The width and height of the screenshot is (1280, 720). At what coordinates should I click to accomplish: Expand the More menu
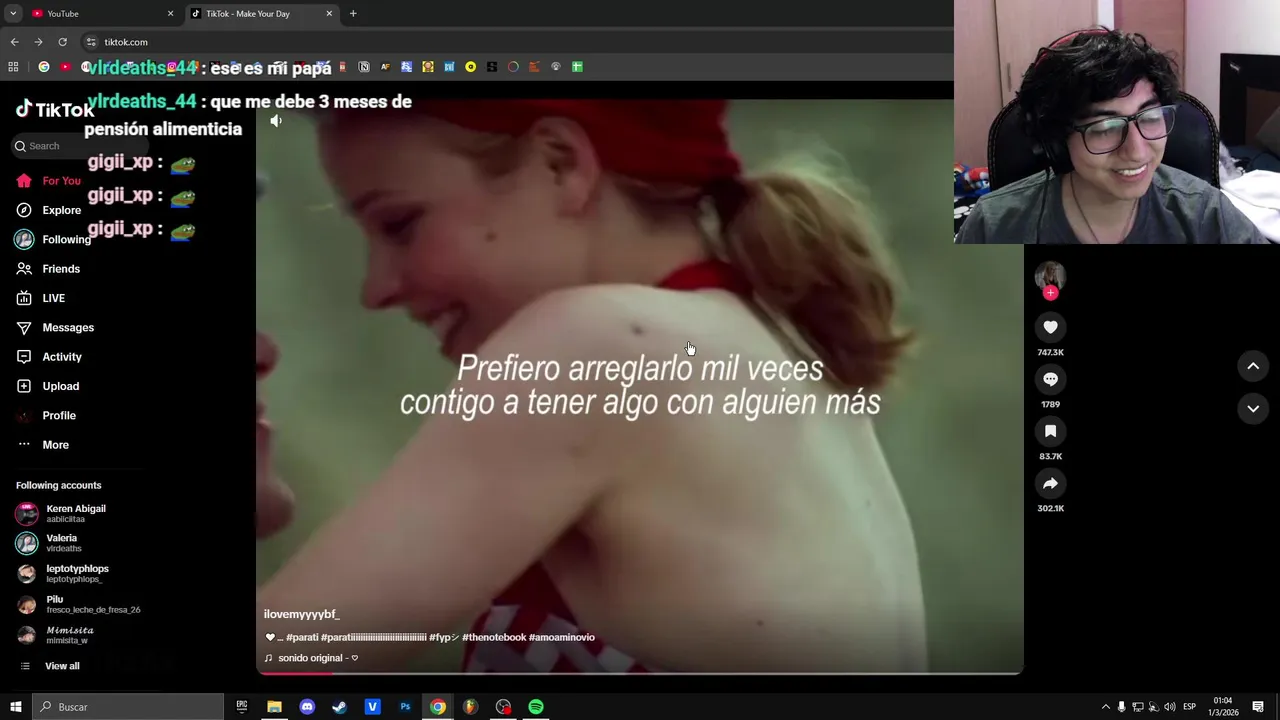(x=42, y=445)
